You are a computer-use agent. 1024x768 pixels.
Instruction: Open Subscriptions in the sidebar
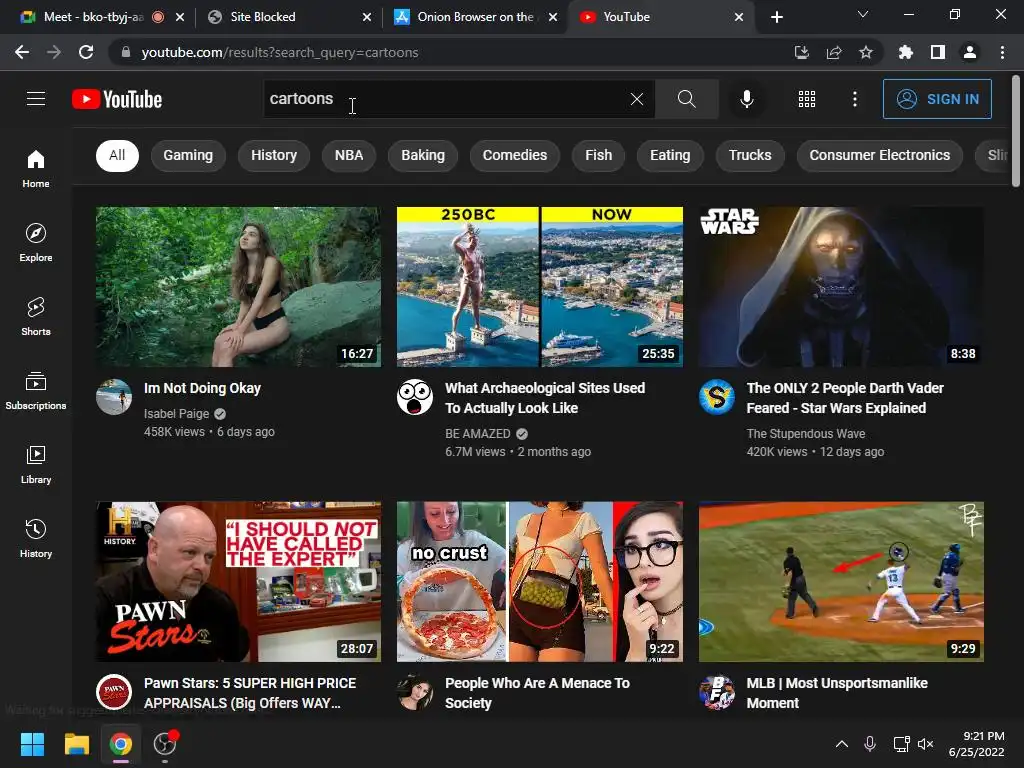click(x=36, y=391)
